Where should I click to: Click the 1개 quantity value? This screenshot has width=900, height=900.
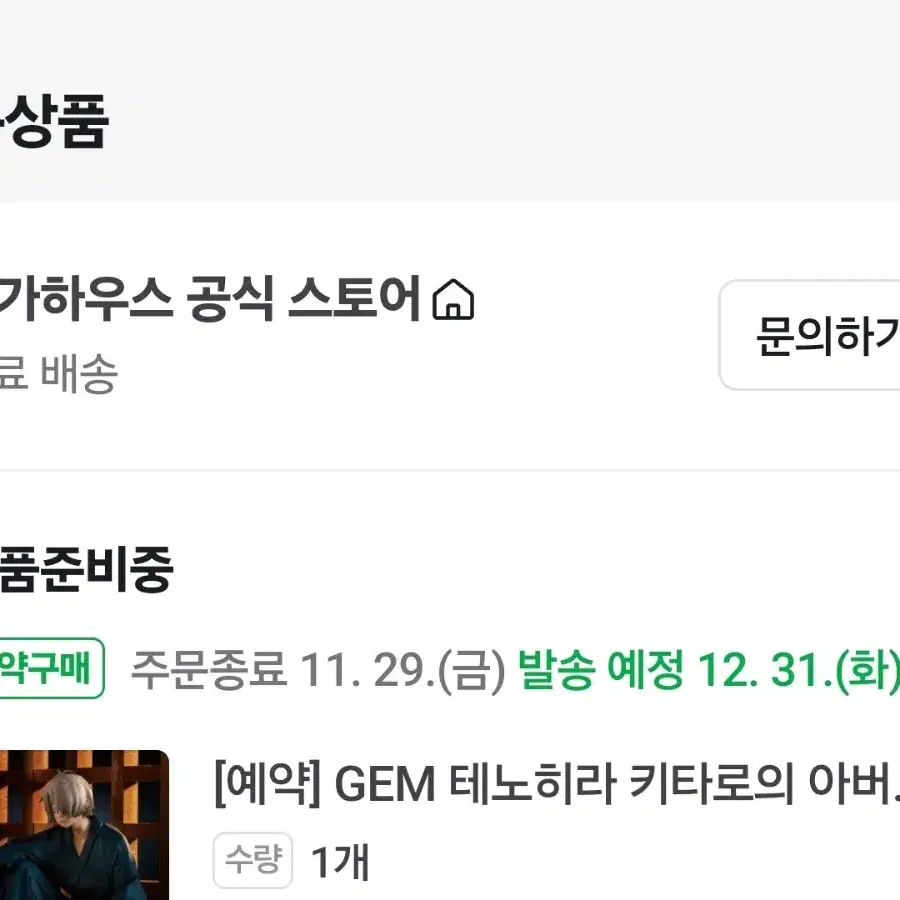click(340, 862)
